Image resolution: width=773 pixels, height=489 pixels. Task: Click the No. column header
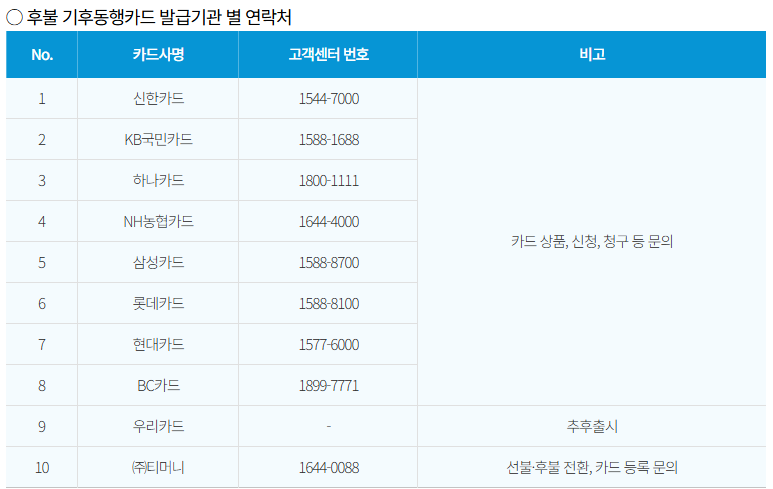coord(42,55)
